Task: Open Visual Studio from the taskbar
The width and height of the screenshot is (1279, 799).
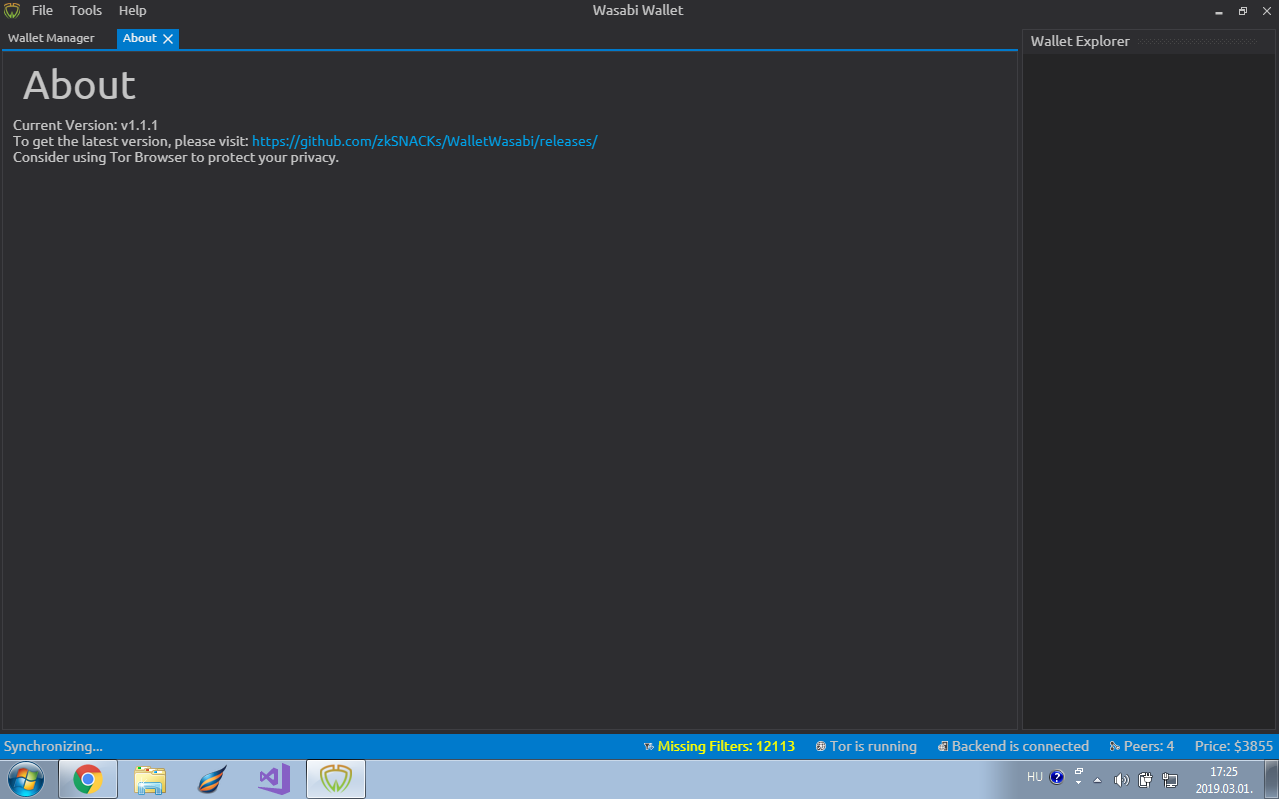Action: point(273,779)
